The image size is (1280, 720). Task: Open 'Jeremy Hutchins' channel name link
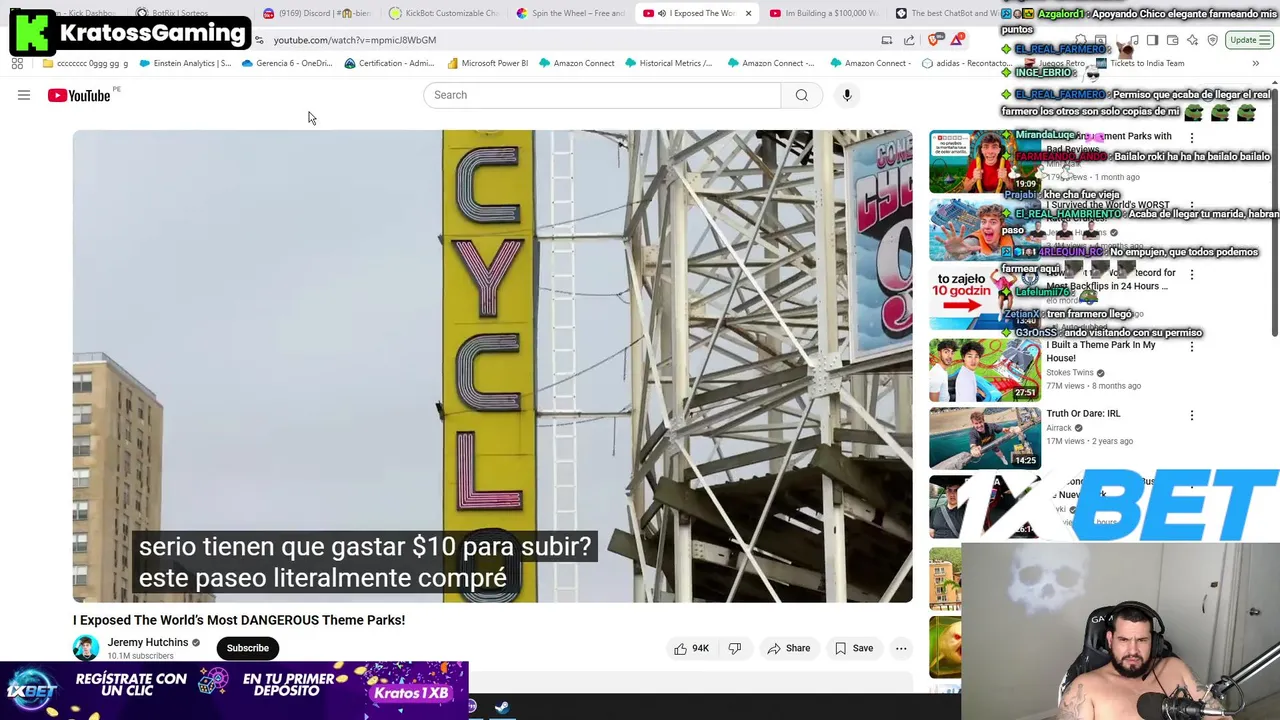coord(148,642)
